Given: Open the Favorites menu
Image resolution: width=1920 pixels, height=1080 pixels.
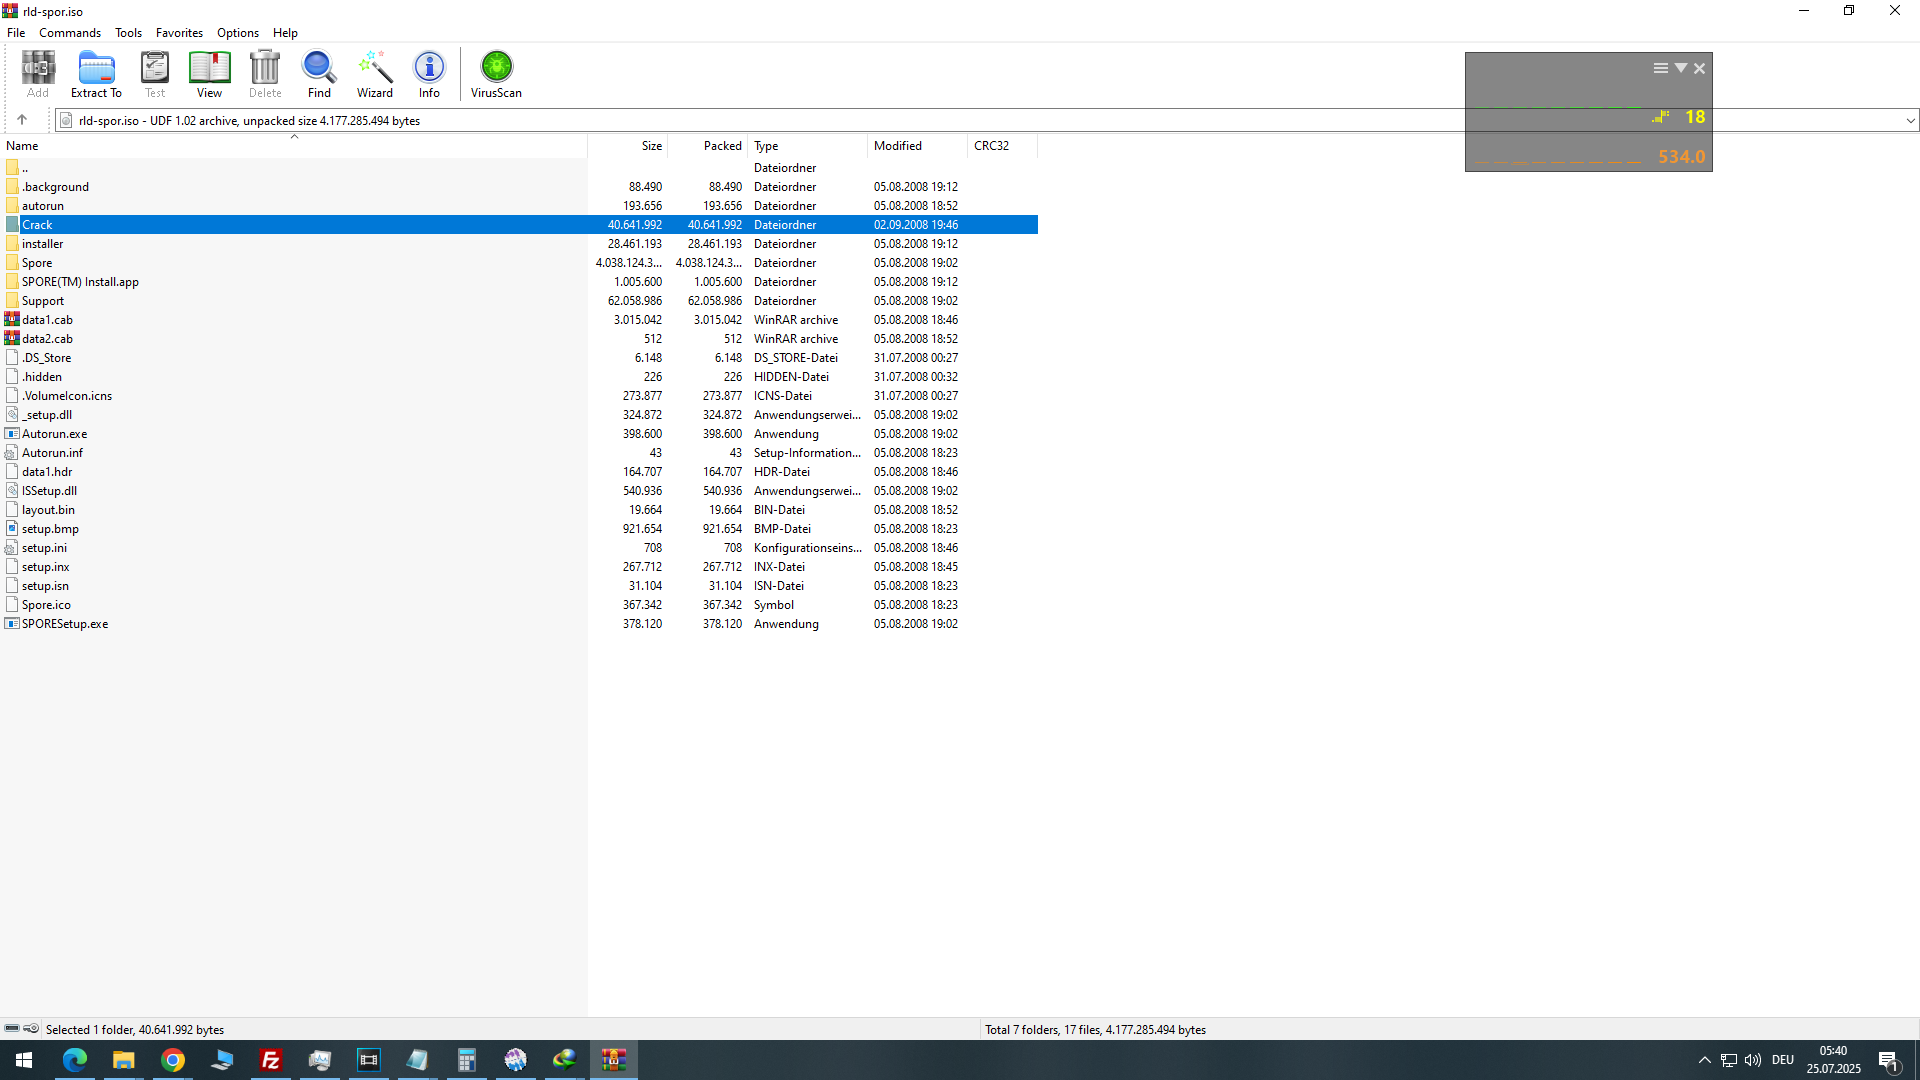Looking at the screenshot, I should click(179, 33).
